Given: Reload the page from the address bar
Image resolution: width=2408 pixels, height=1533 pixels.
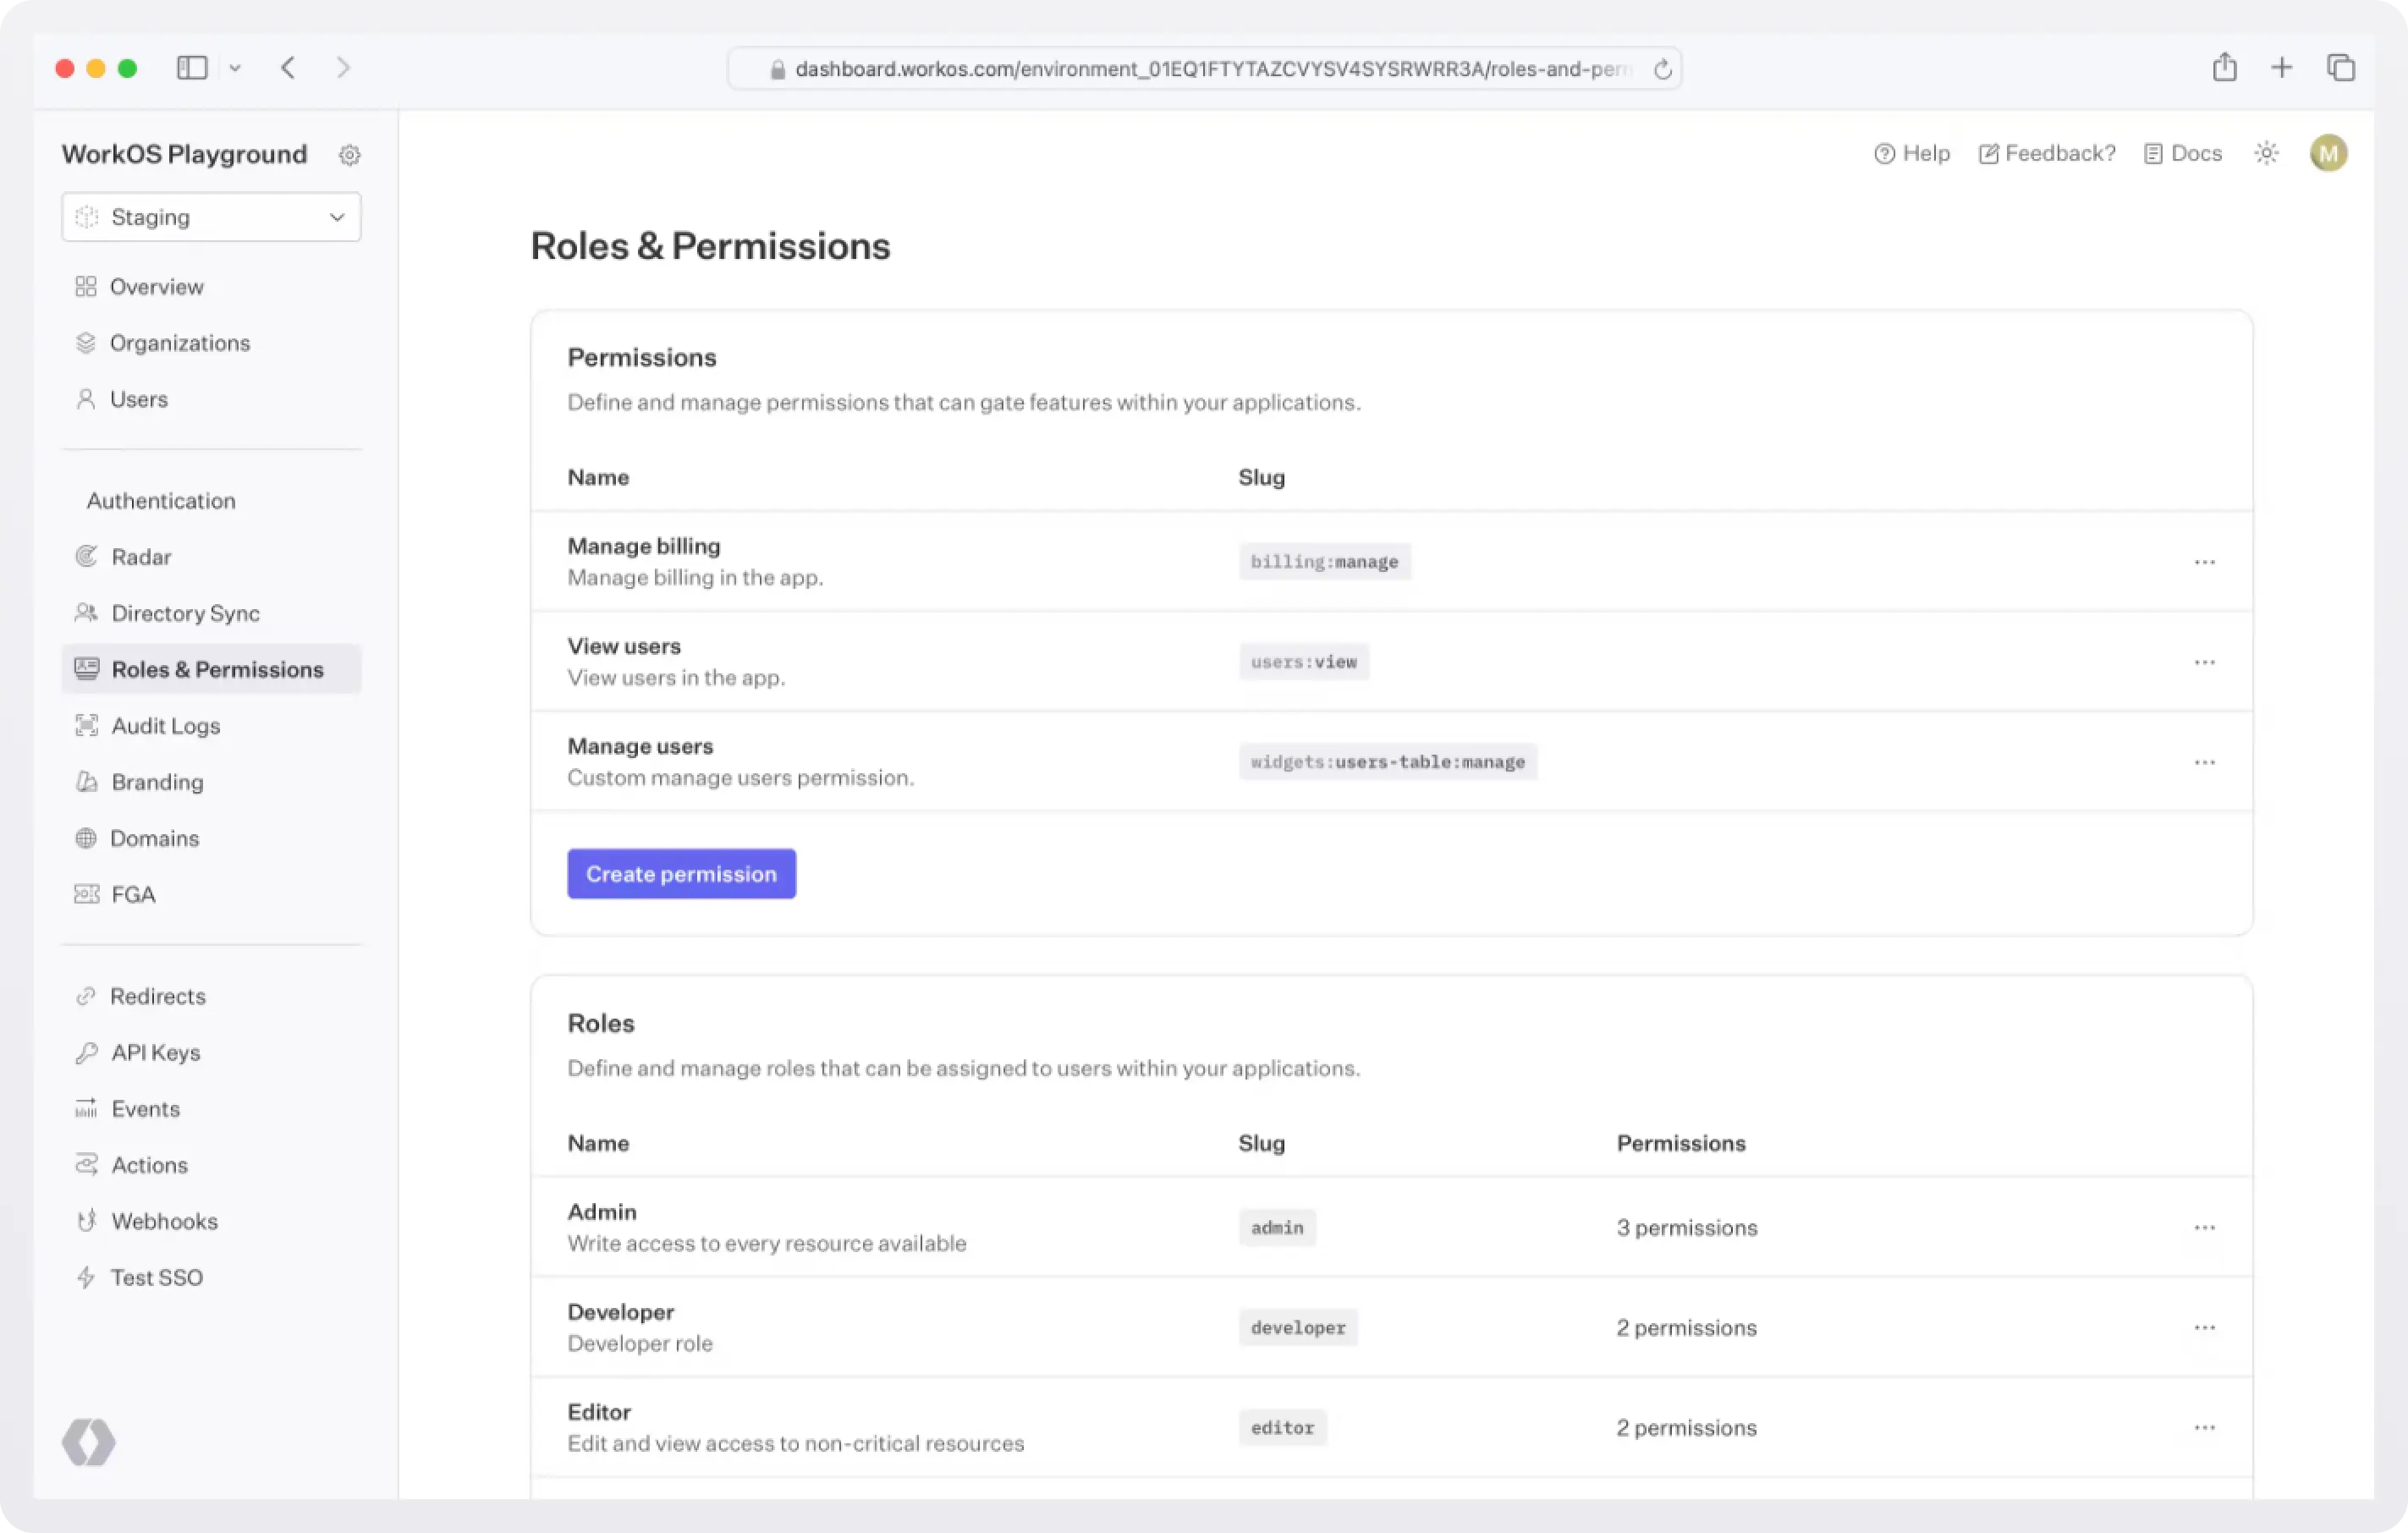Looking at the screenshot, I should 1662,69.
